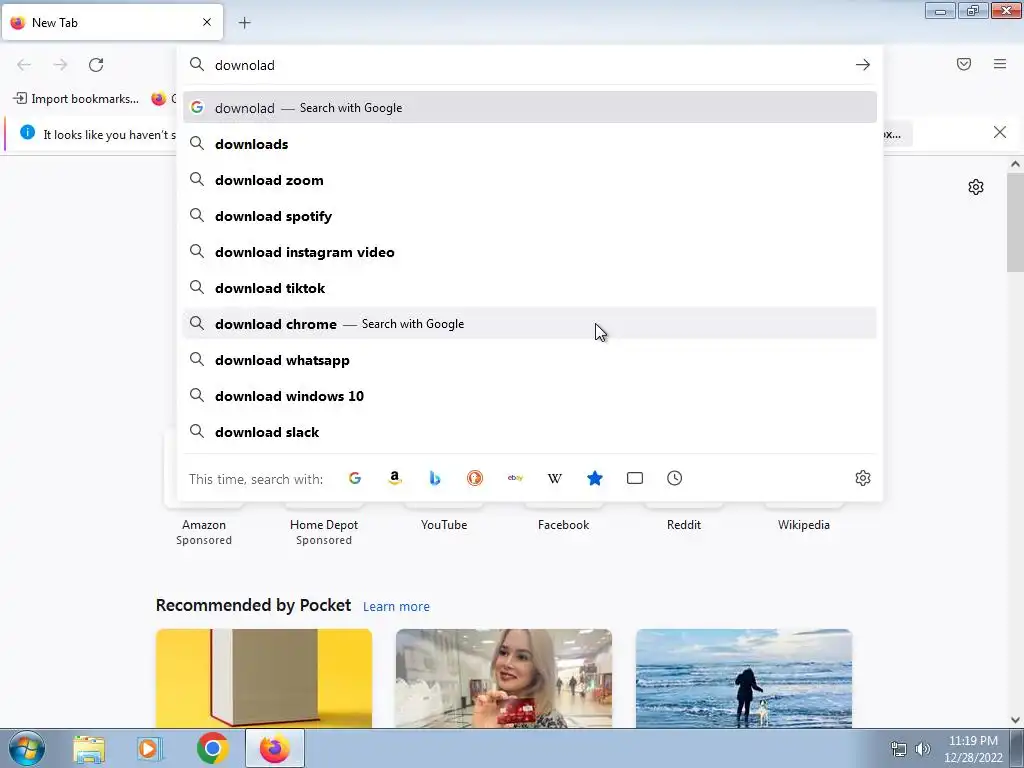
Task: Click the scrollbar down arrow
Action: click(1015, 720)
